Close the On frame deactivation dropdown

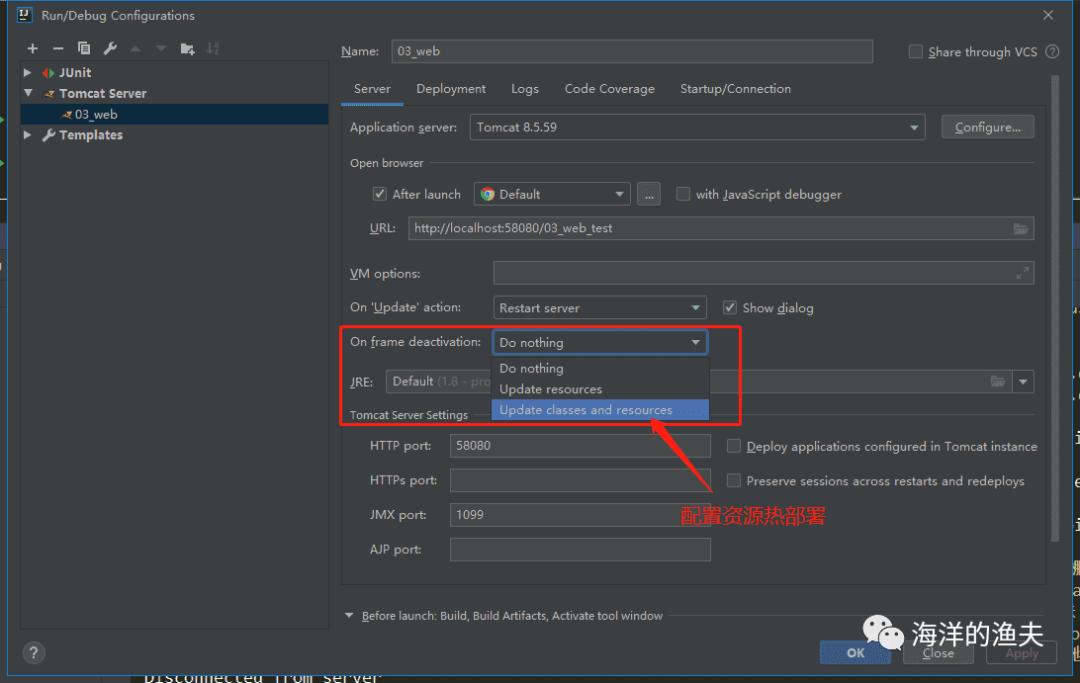pyautogui.click(x=599, y=342)
